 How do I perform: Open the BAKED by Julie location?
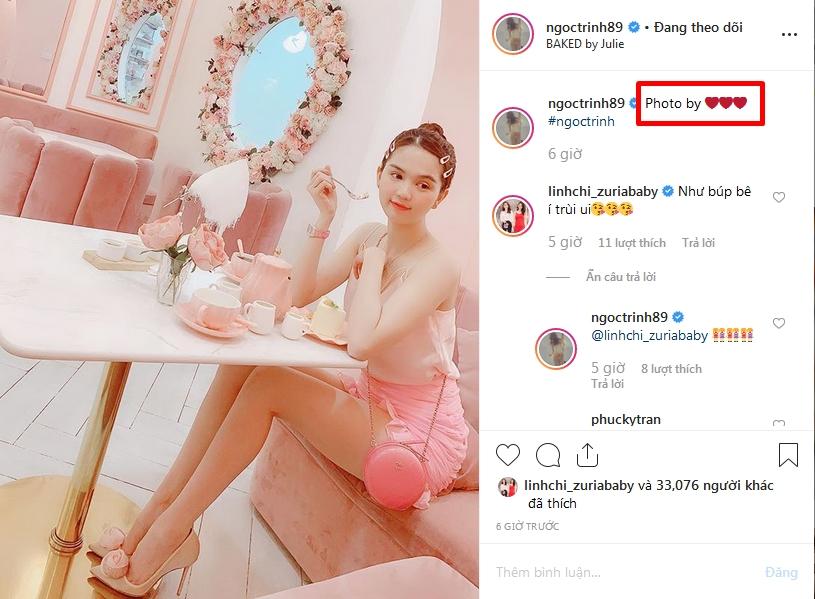[x=585, y=44]
